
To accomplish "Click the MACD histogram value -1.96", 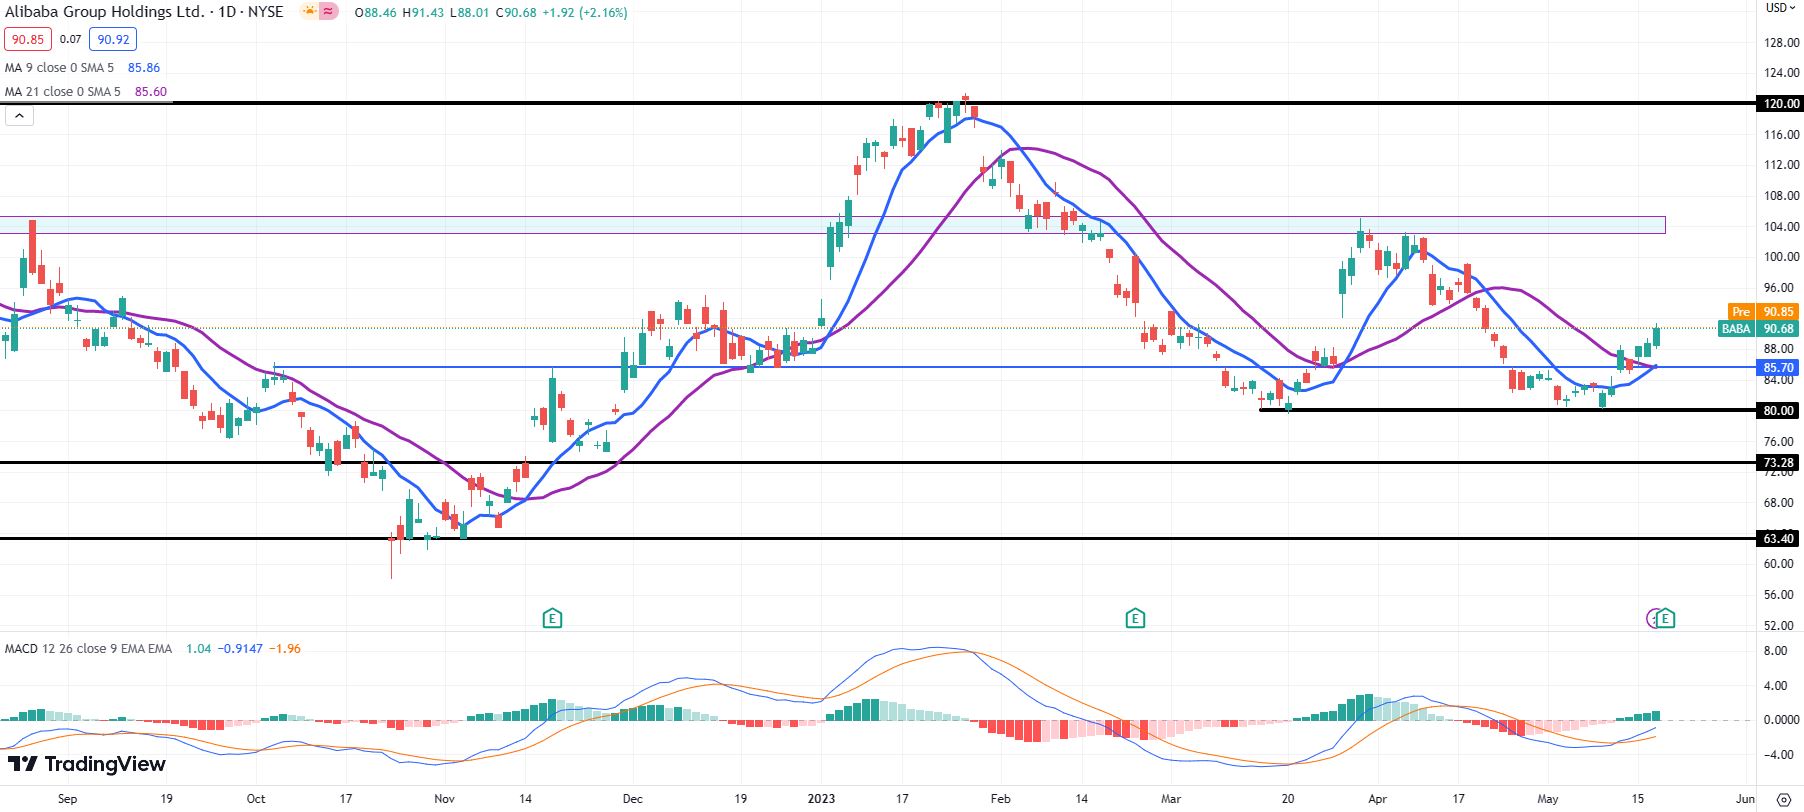I will pos(286,649).
